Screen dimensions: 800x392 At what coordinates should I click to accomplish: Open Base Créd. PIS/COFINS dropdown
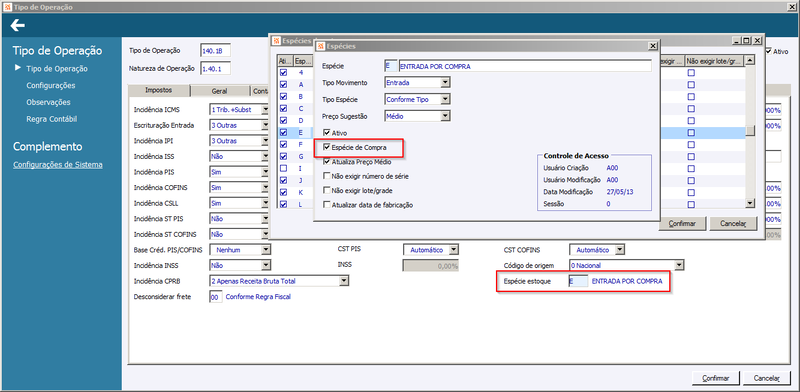pyautogui.click(x=265, y=250)
